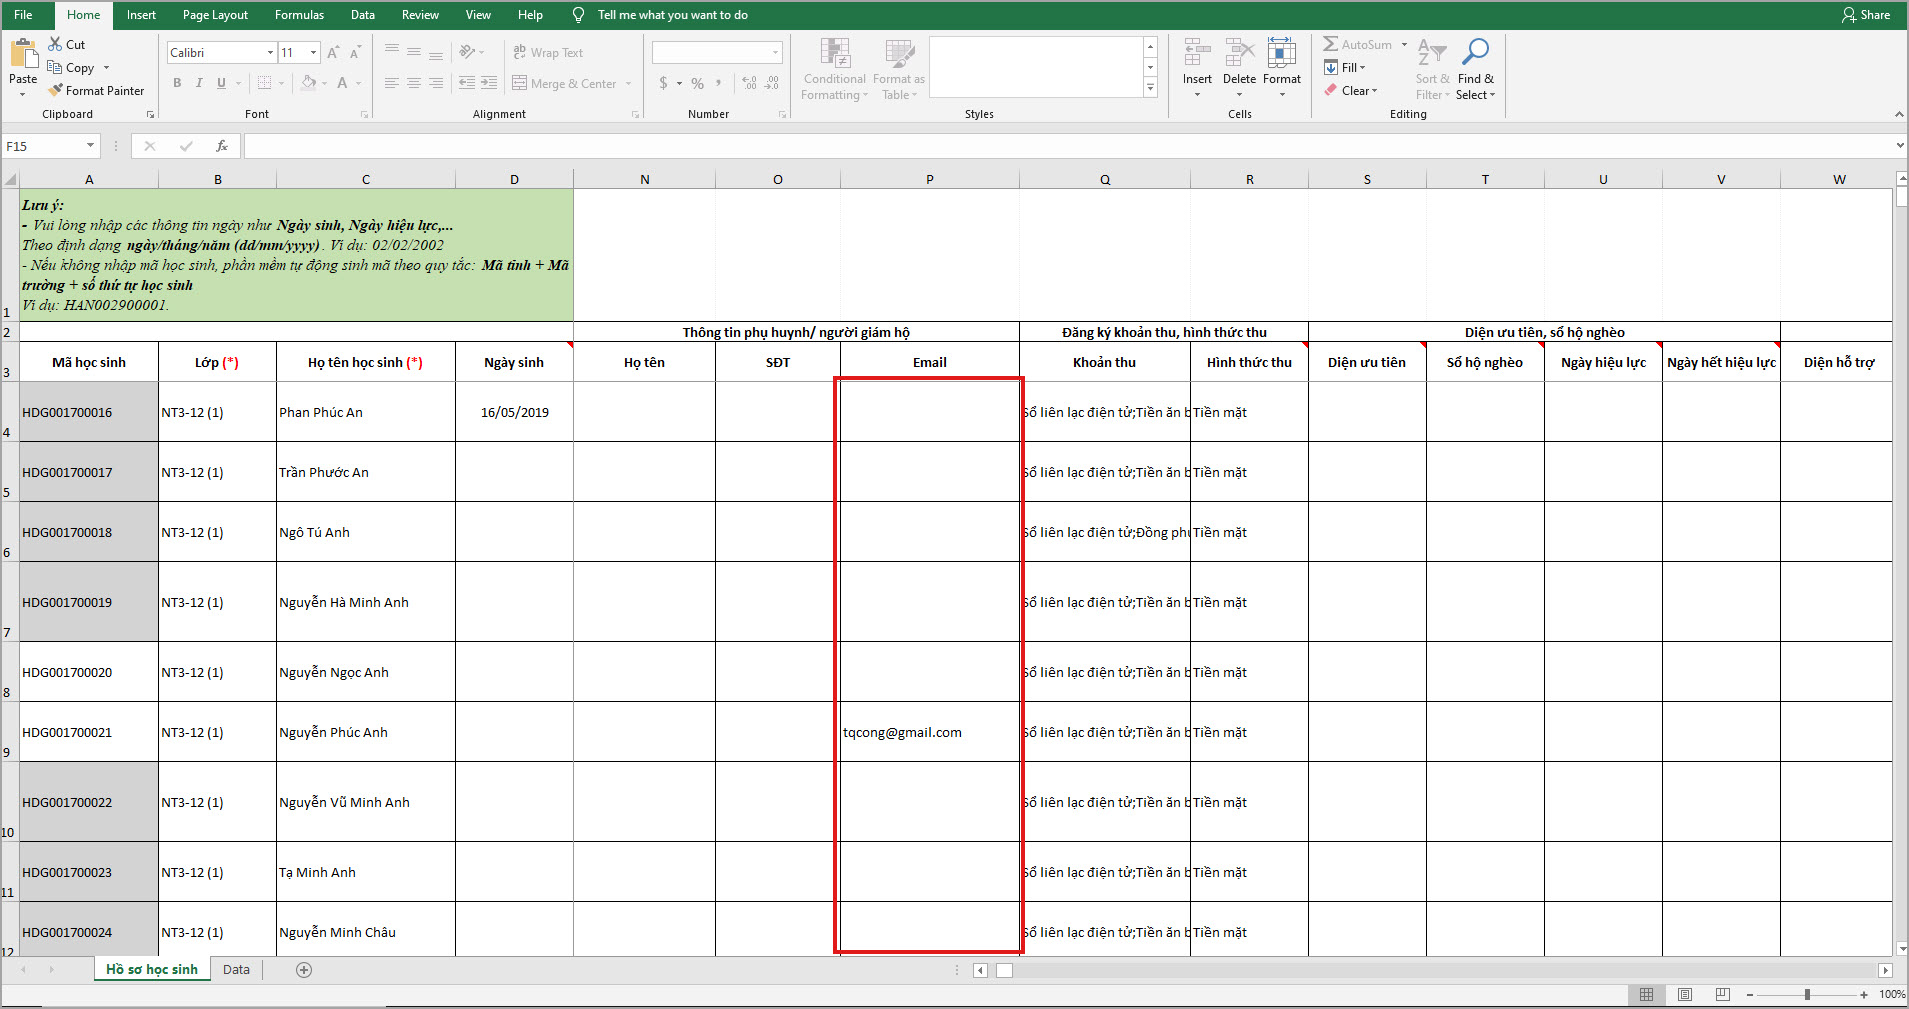Open Format as Table in the Styles group
Image resolution: width=1909 pixels, height=1009 pixels.
point(899,69)
